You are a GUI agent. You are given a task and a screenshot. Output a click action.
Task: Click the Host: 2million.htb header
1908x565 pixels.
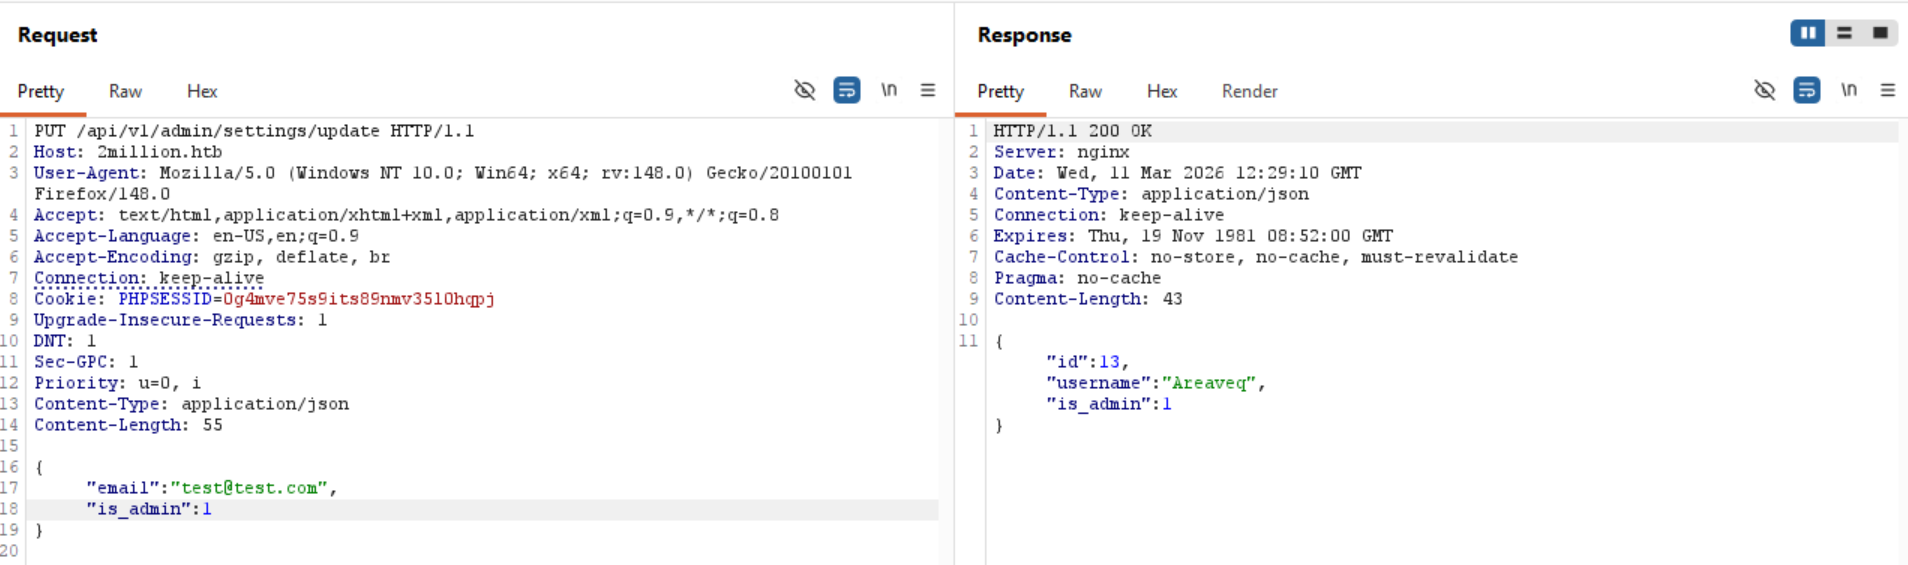(x=128, y=152)
